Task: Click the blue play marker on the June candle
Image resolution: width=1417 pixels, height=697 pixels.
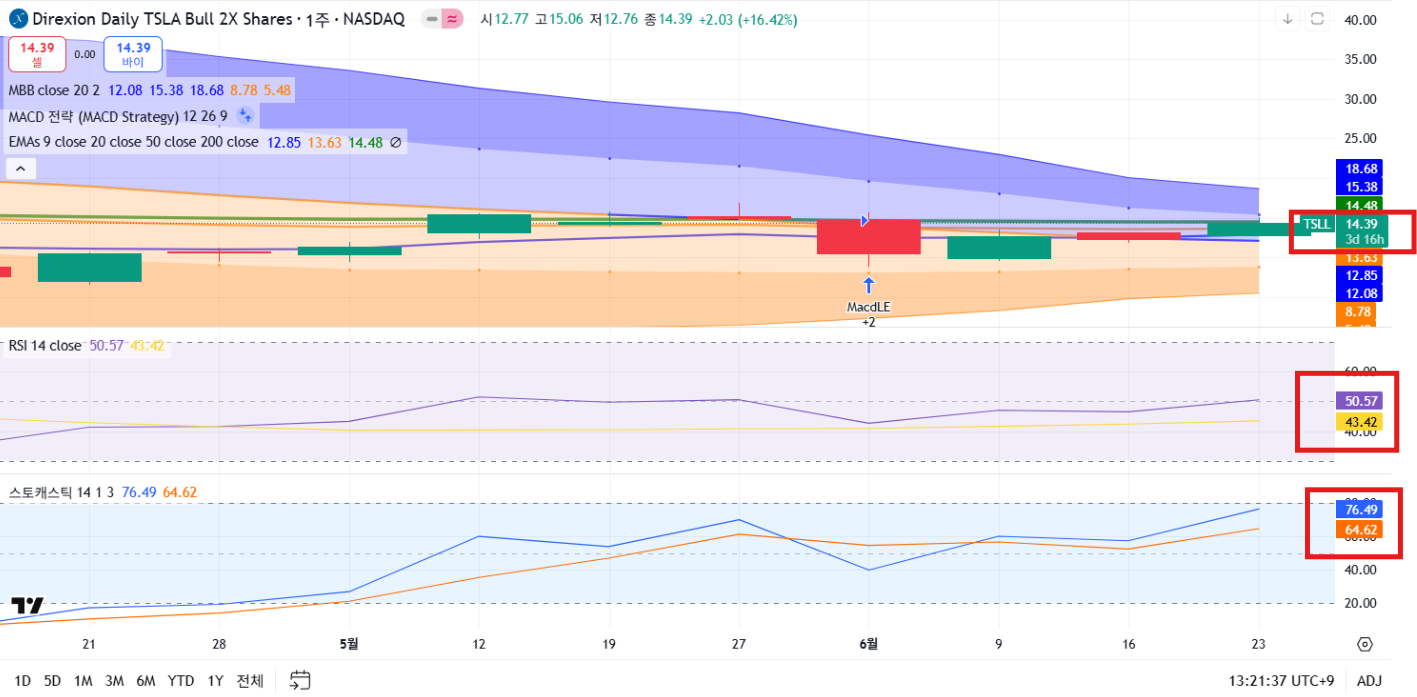Action: coord(865,219)
